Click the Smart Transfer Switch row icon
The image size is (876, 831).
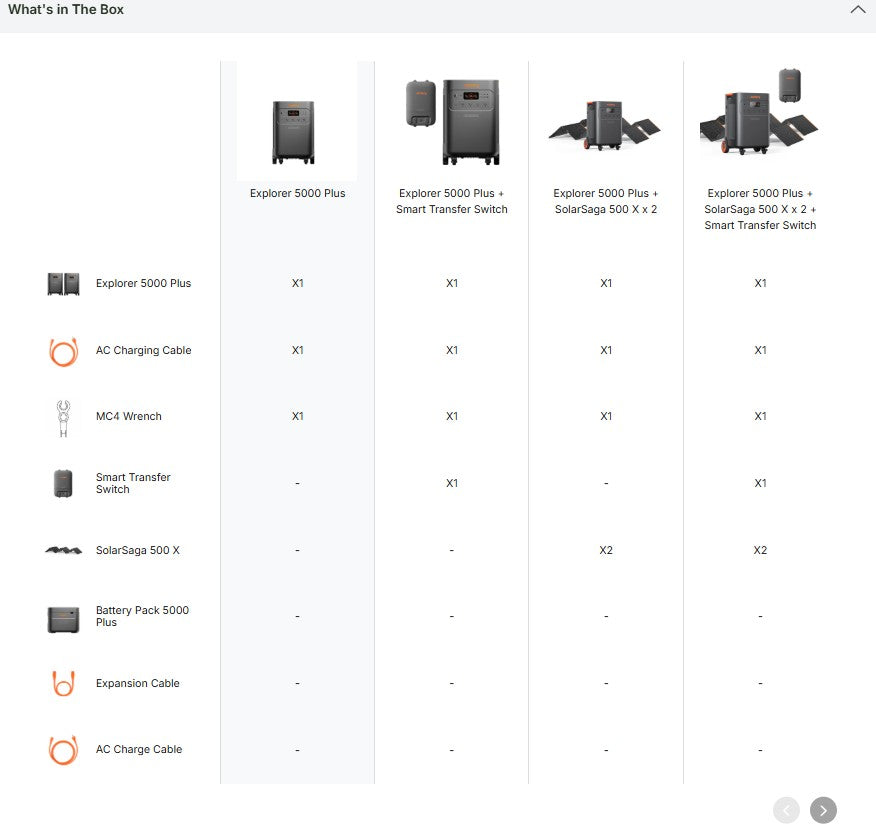coord(63,484)
